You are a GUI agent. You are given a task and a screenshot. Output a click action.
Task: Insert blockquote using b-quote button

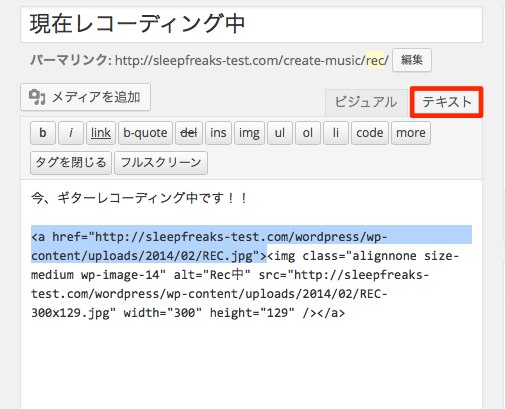pos(145,133)
